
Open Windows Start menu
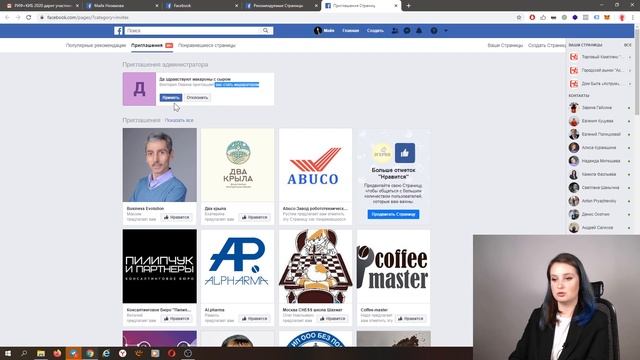pyautogui.click(x=8, y=353)
